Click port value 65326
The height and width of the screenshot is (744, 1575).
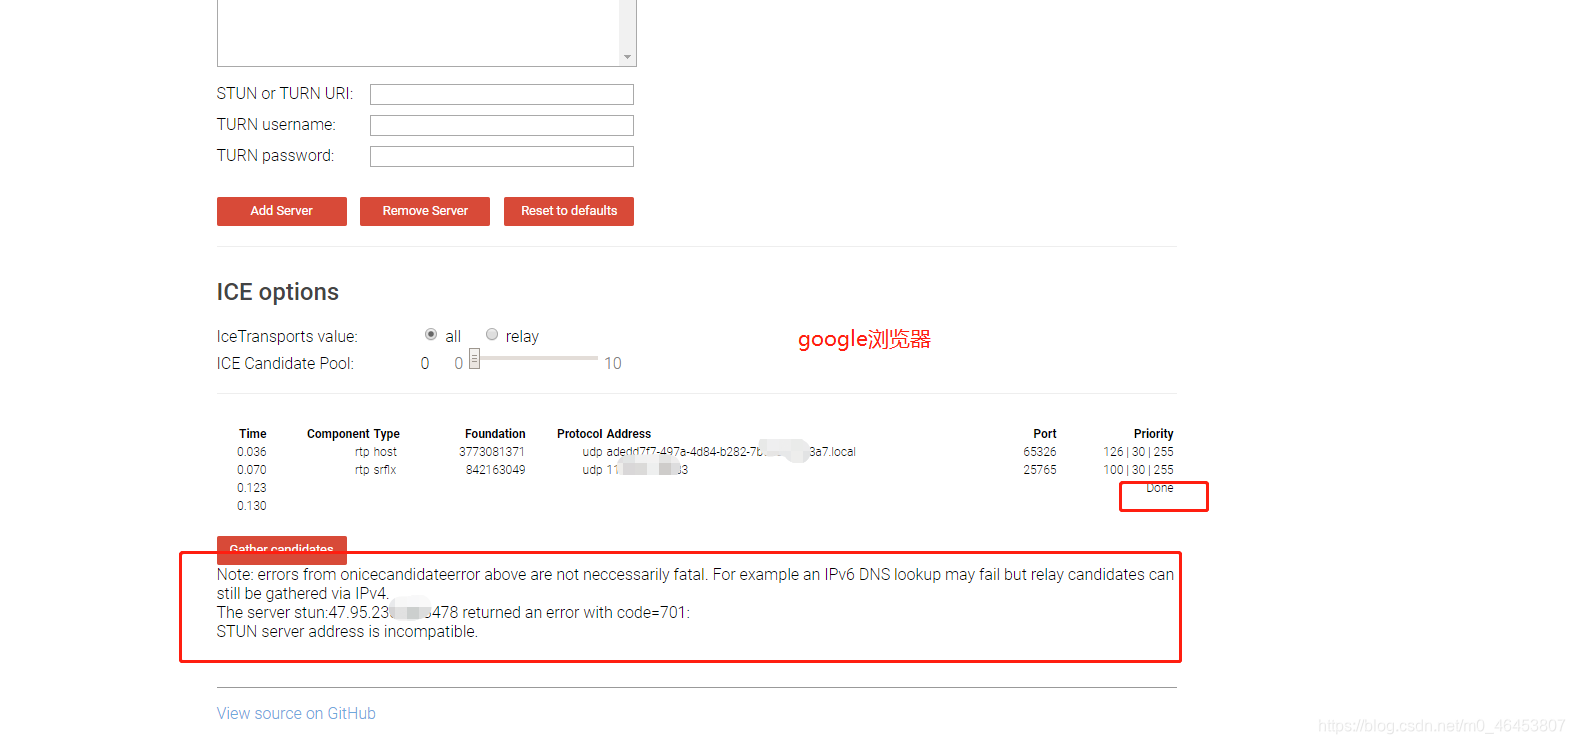(1040, 452)
